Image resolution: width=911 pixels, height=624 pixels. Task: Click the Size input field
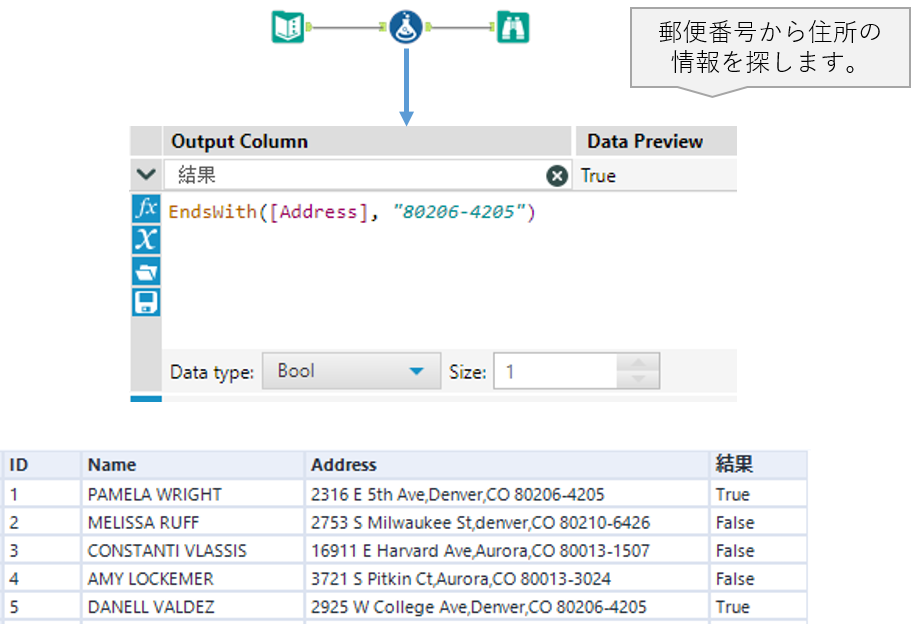pyautogui.click(x=555, y=372)
